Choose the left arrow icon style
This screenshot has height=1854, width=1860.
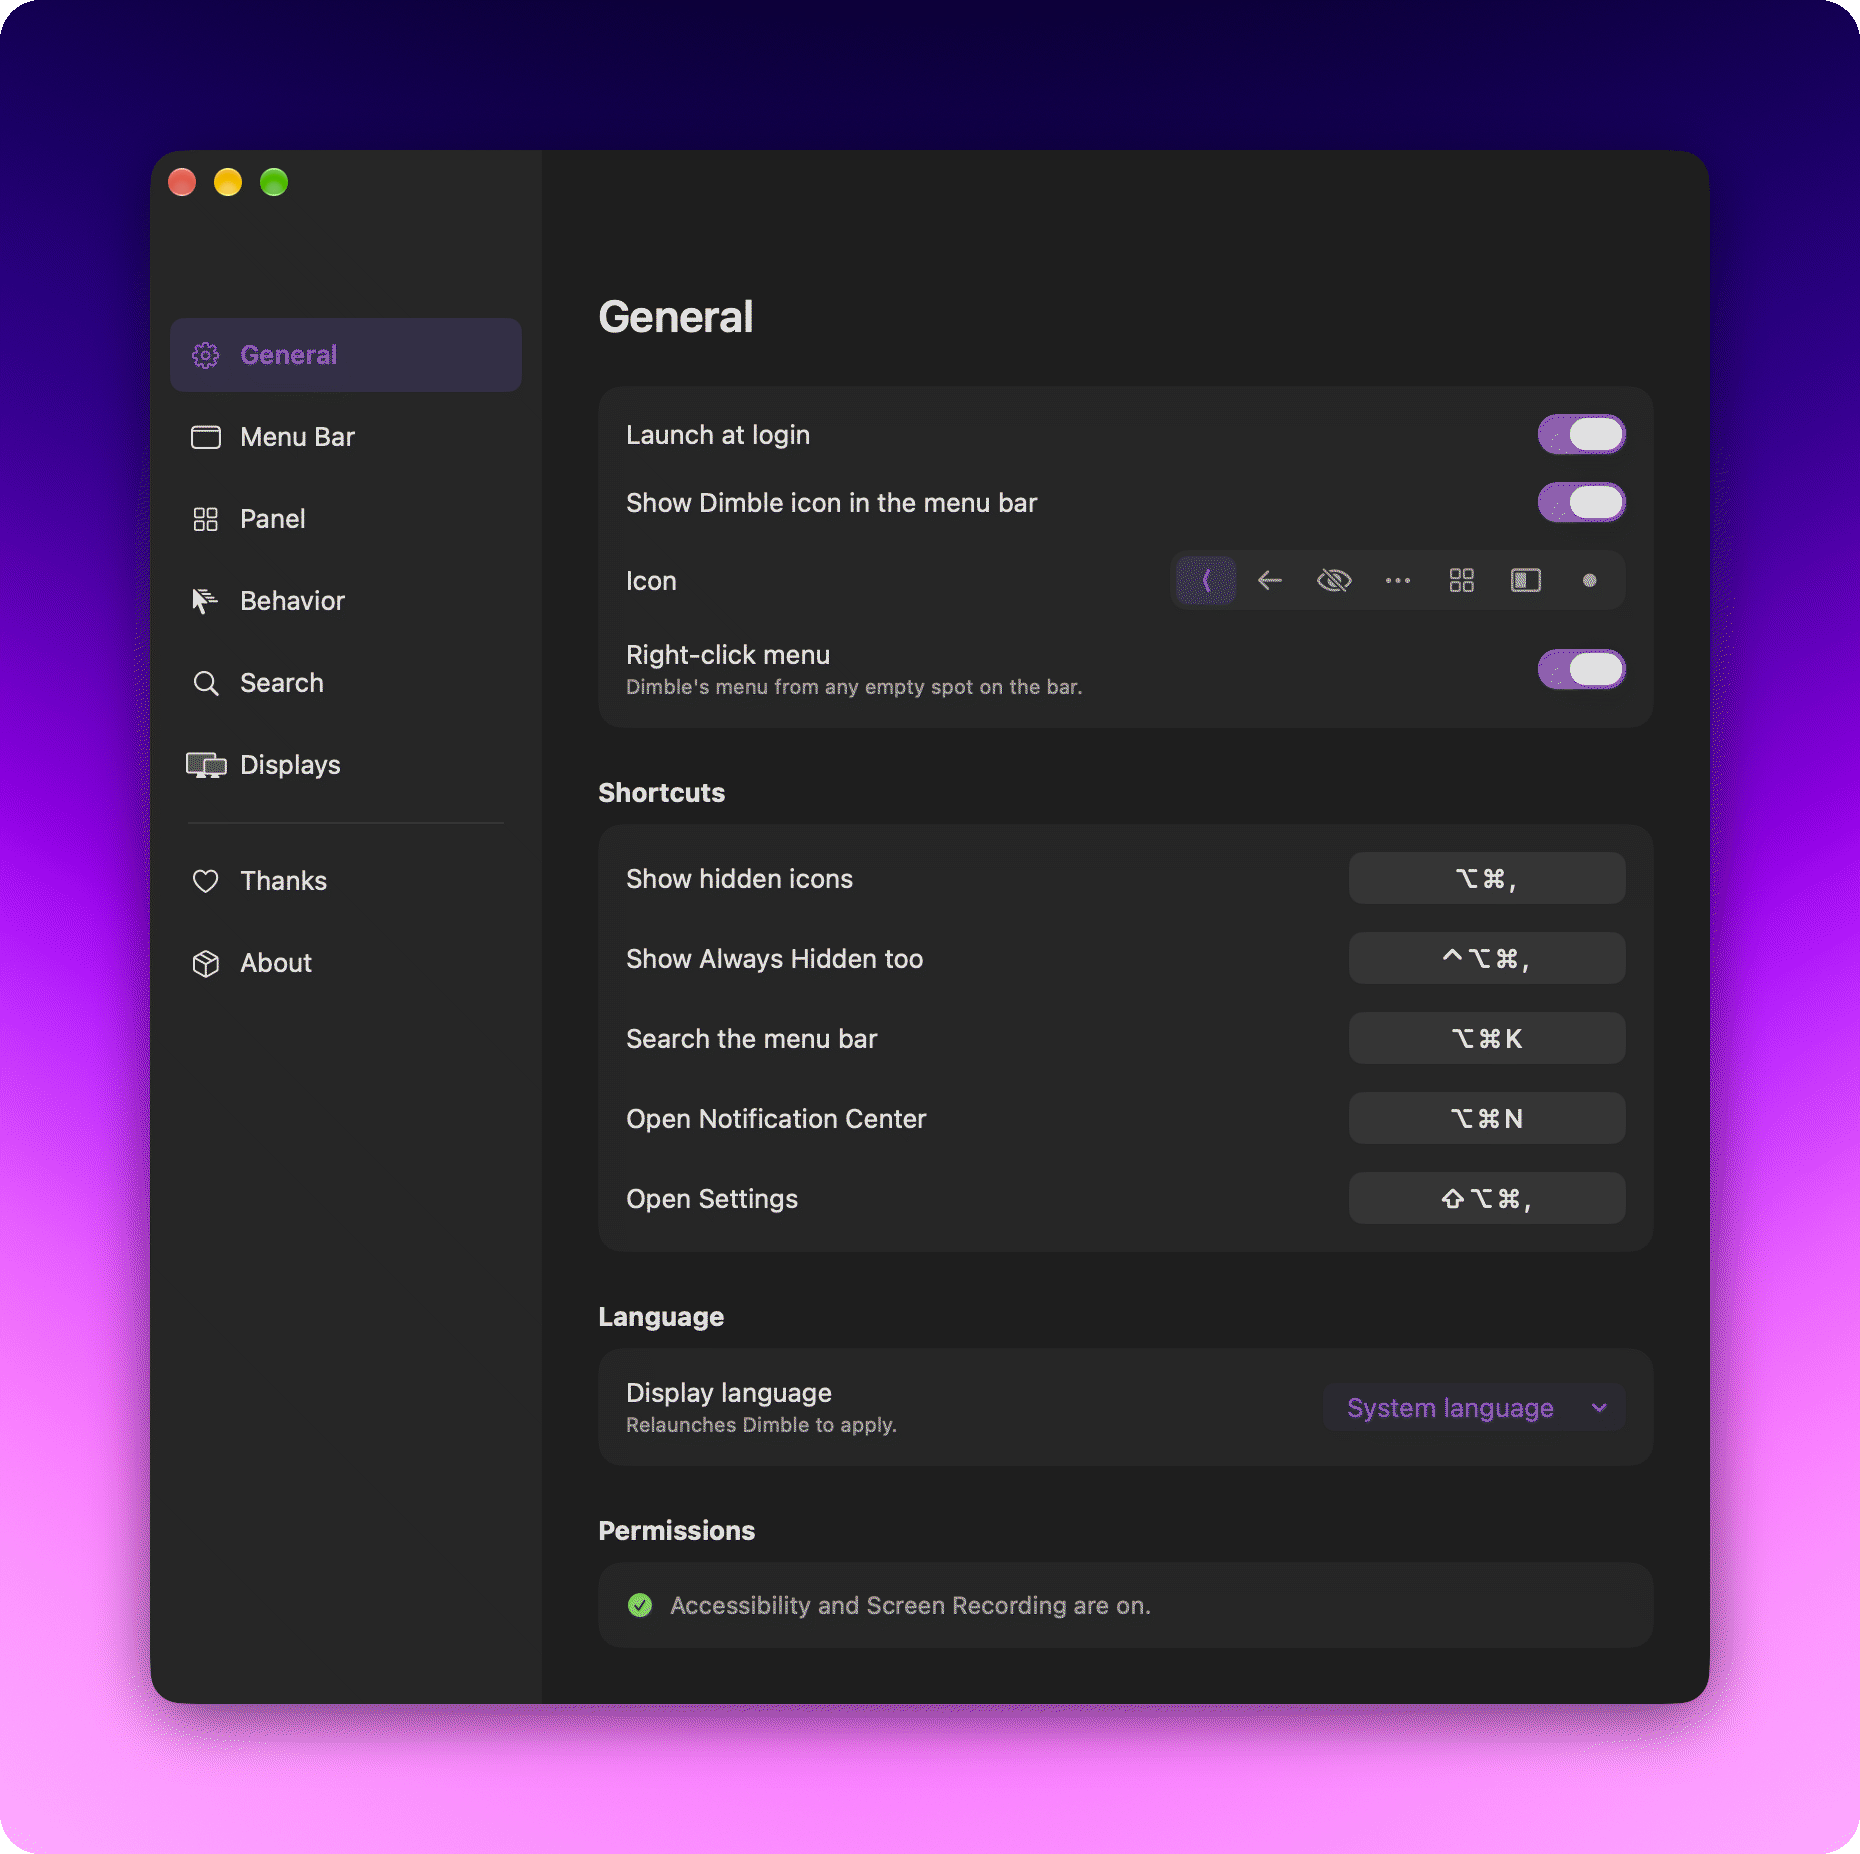(1270, 580)
